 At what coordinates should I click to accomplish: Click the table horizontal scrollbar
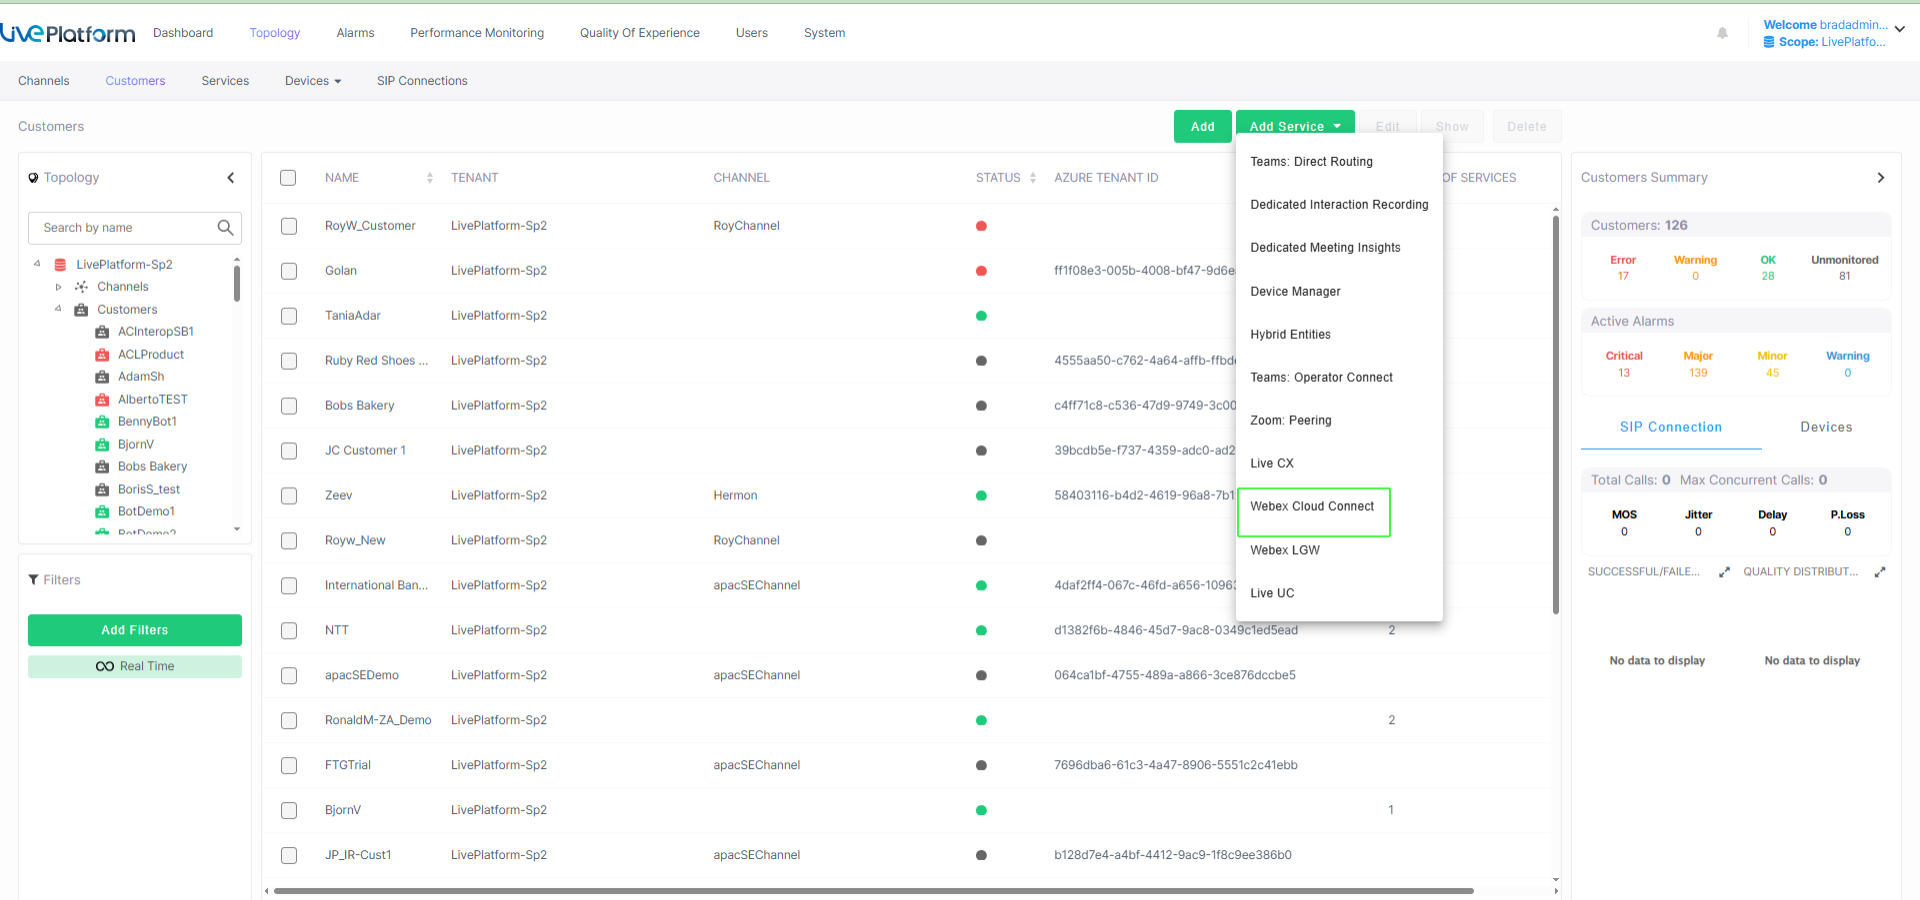pos(873,890)
